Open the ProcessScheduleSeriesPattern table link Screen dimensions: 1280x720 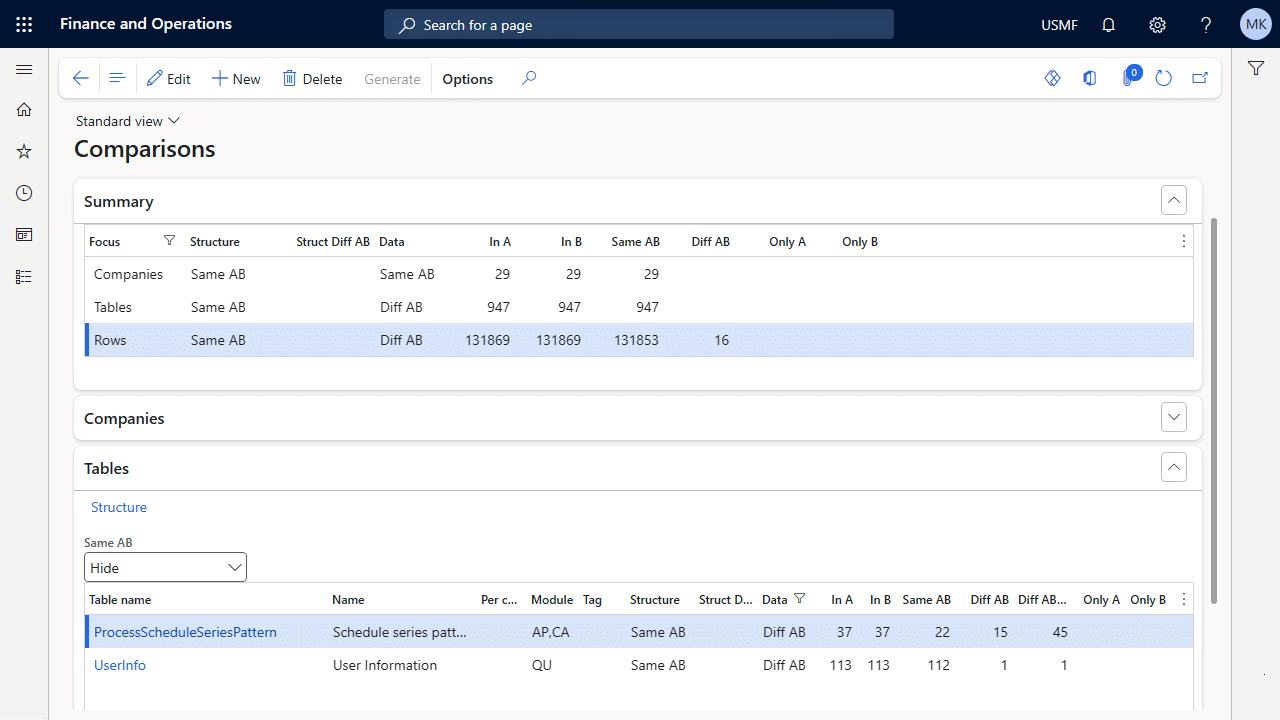click(x=185, y=632)
